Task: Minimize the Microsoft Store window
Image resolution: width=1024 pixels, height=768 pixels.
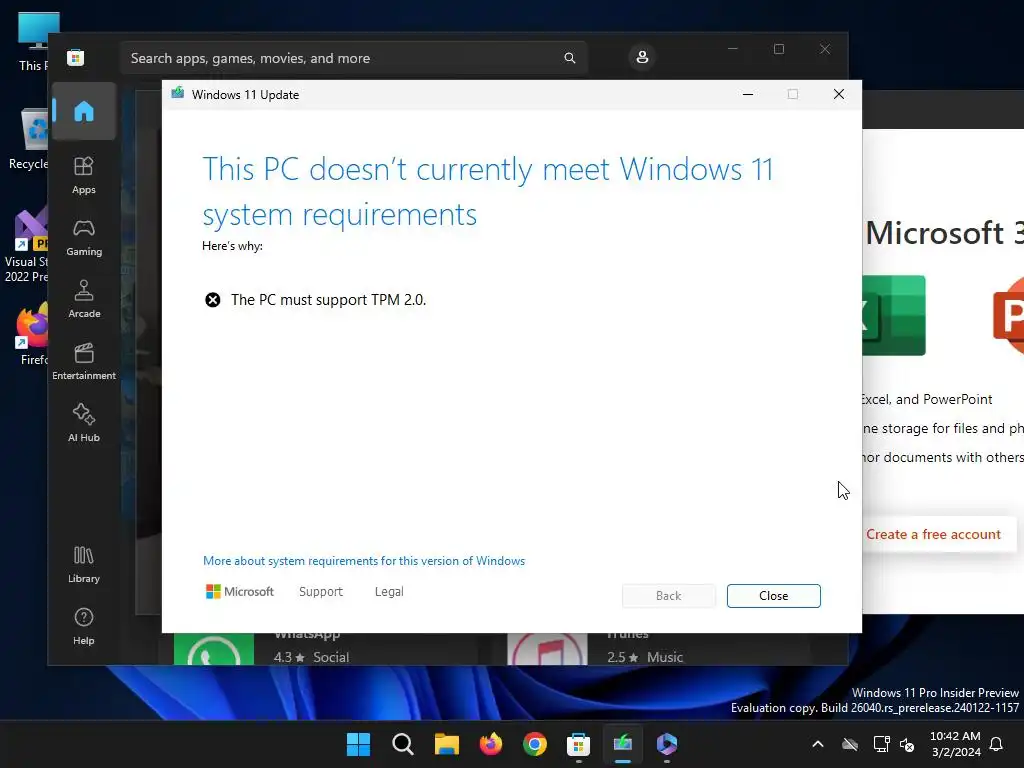Action: (733, 49)
